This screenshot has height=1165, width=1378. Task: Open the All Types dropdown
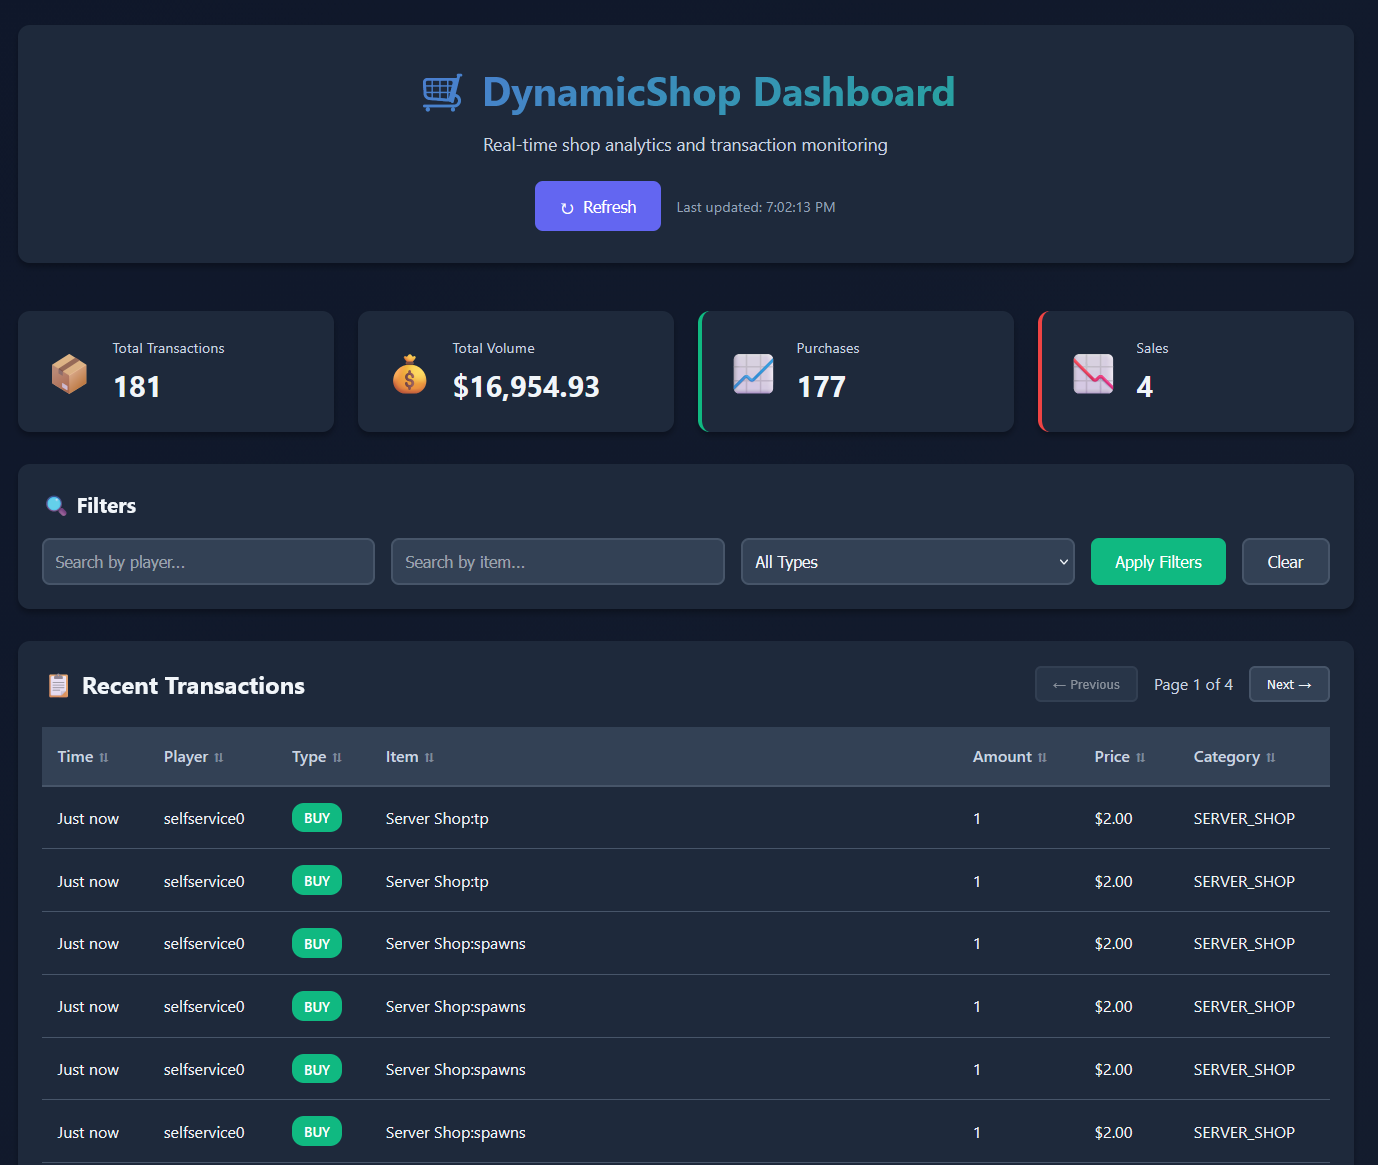point(907,562)
